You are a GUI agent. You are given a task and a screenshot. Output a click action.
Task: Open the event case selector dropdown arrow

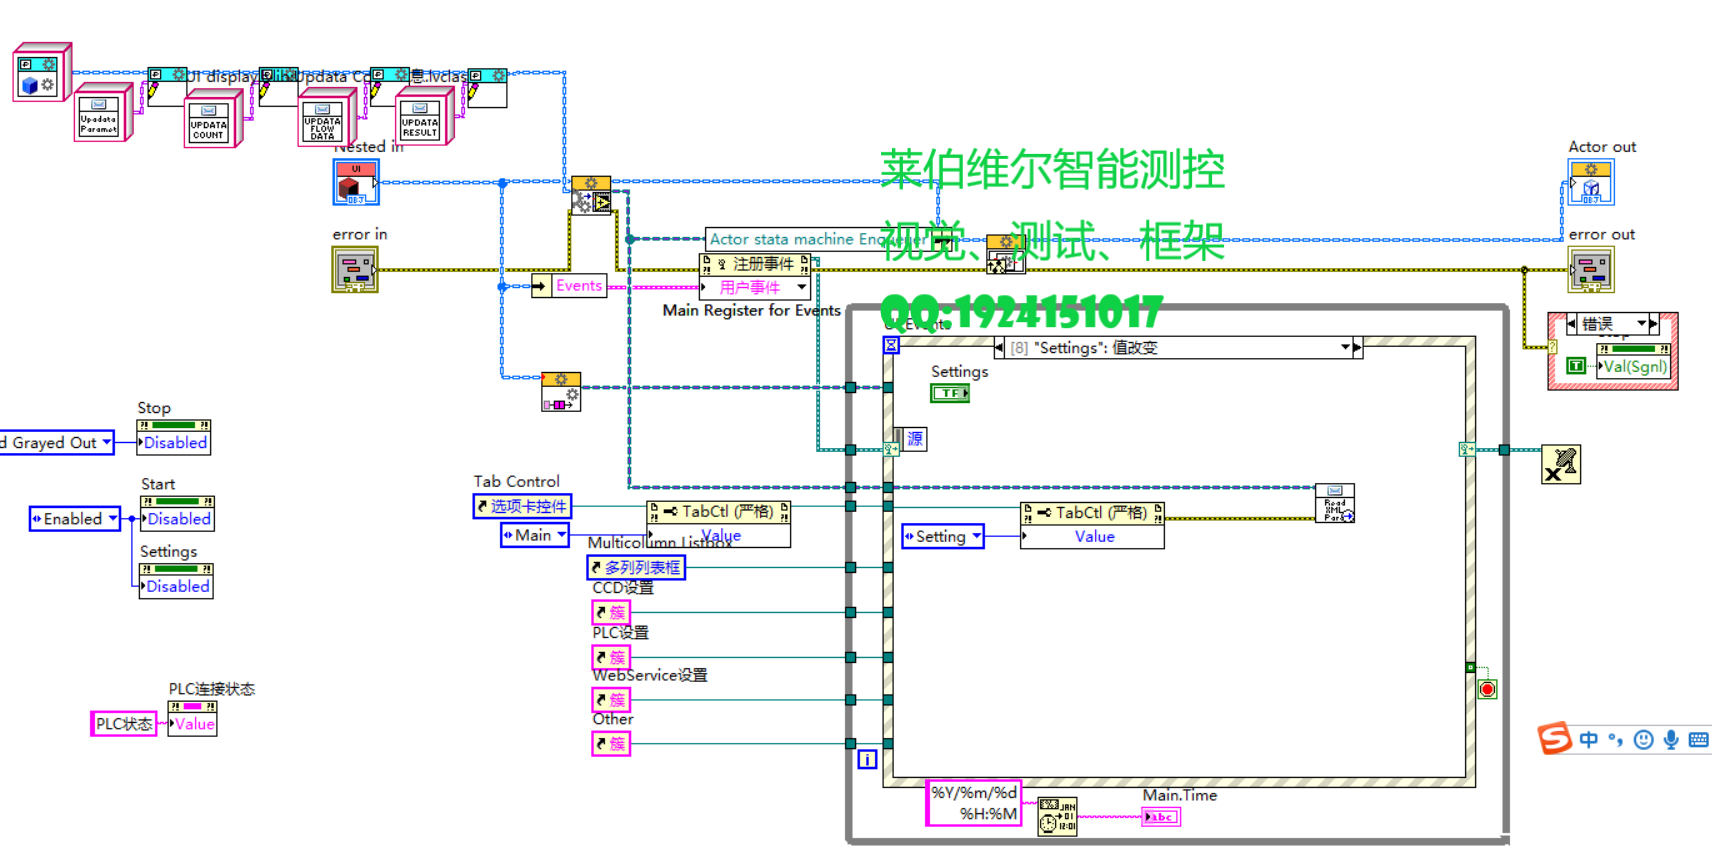[1345, 347]
